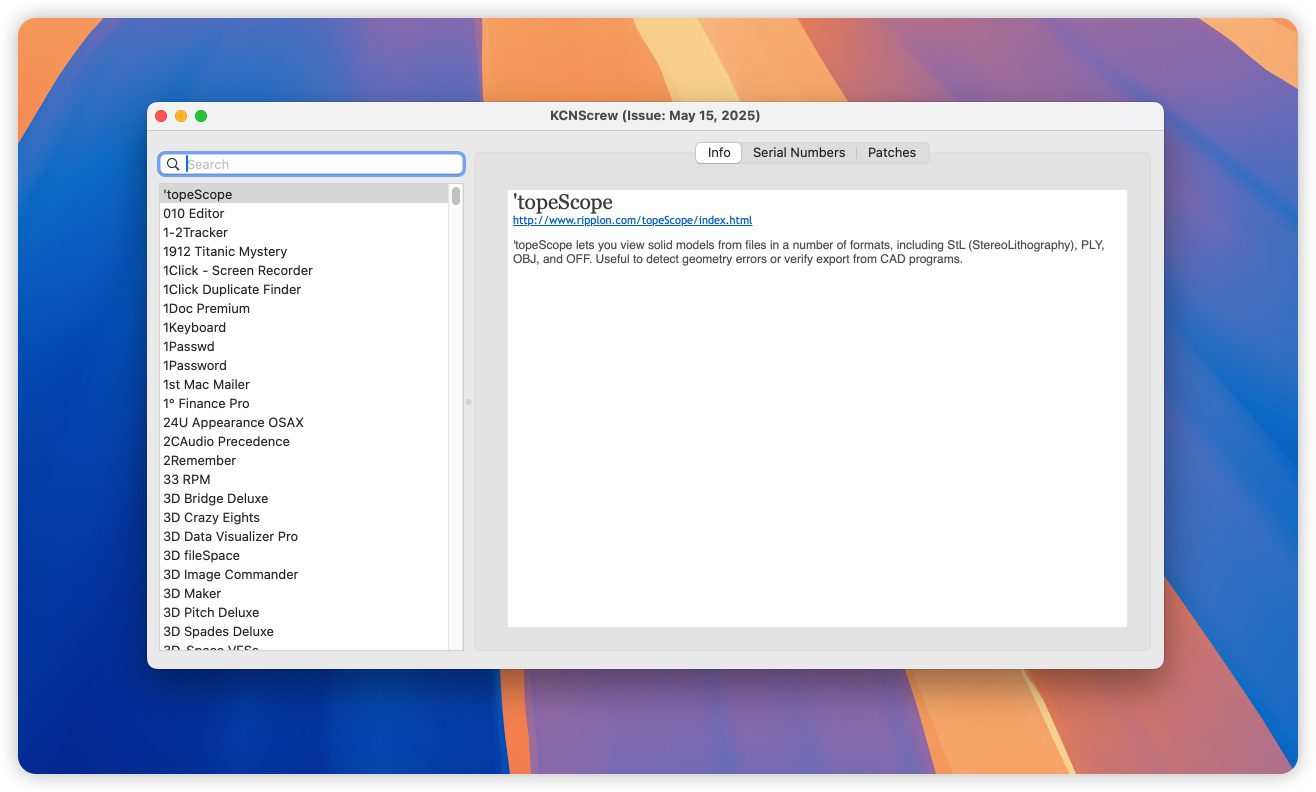Viewport: 1316px width, 792px height.
Task: Select 1-2Tracker in the list
Action: point(305,232)
